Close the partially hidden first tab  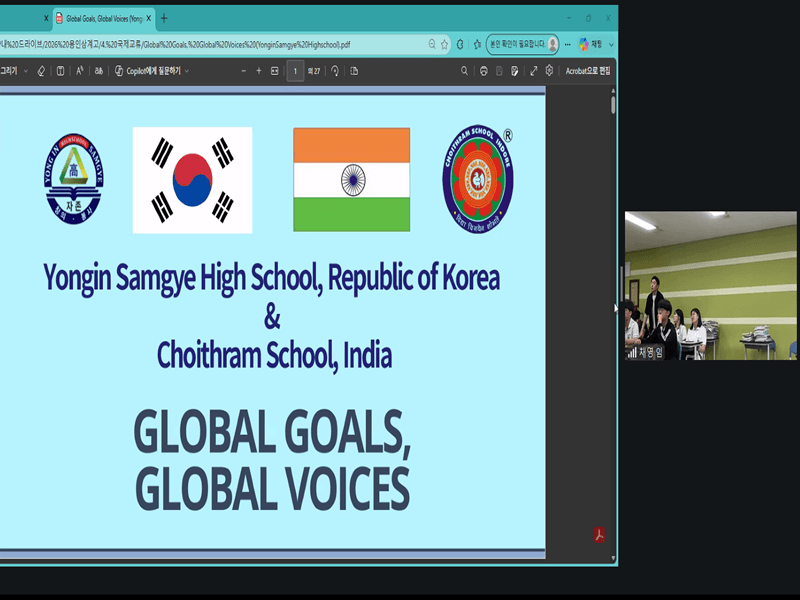46,18
